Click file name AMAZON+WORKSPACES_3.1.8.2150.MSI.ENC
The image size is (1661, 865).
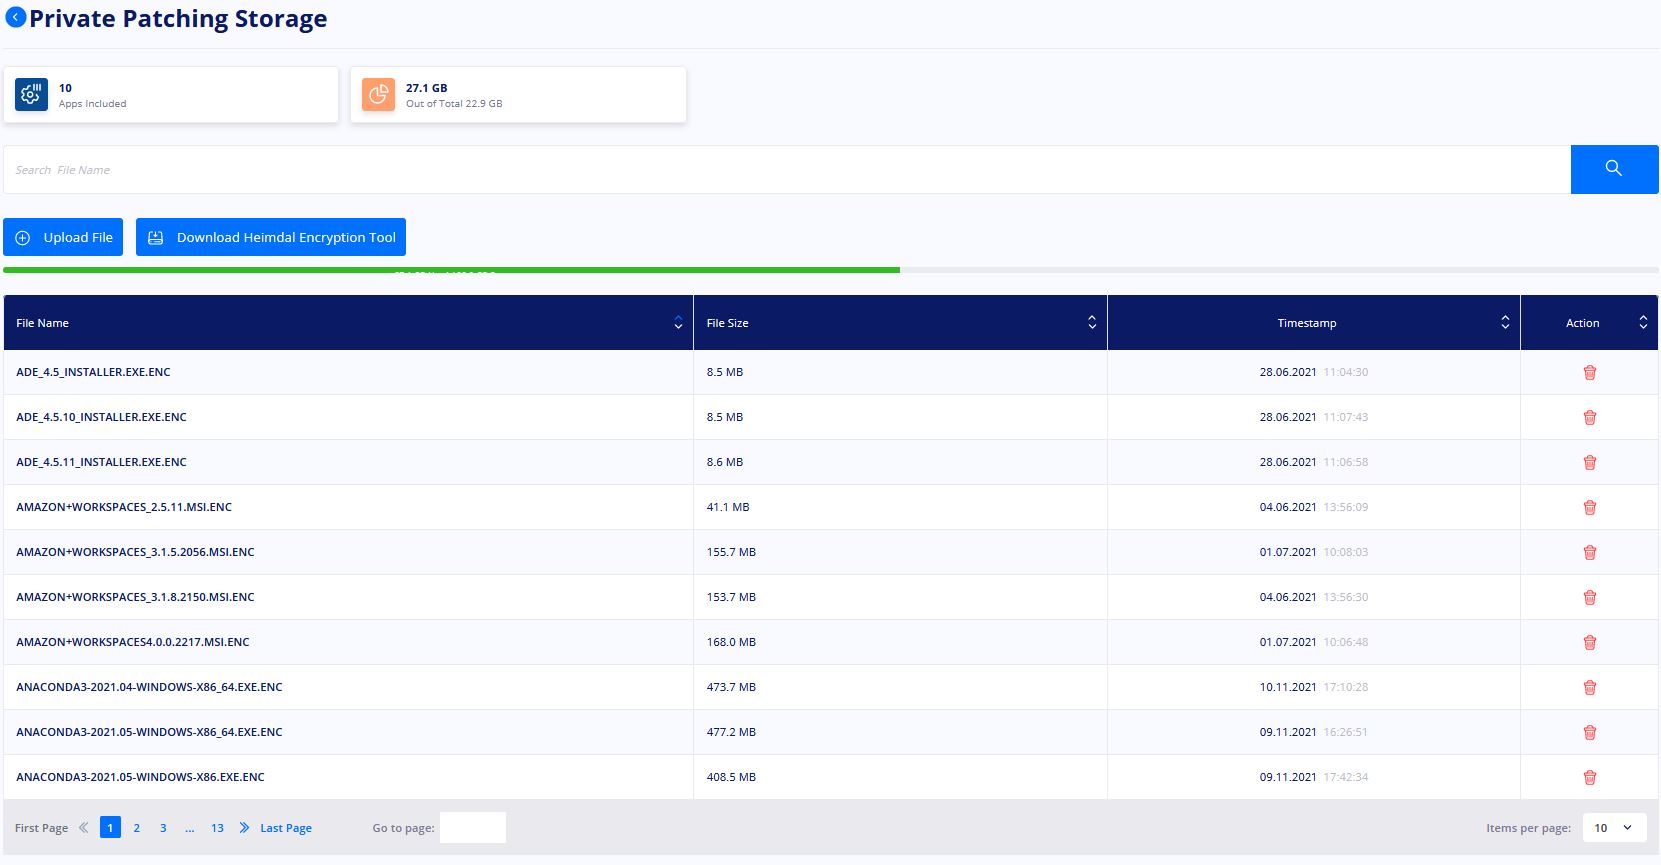[x=135, y=597]
